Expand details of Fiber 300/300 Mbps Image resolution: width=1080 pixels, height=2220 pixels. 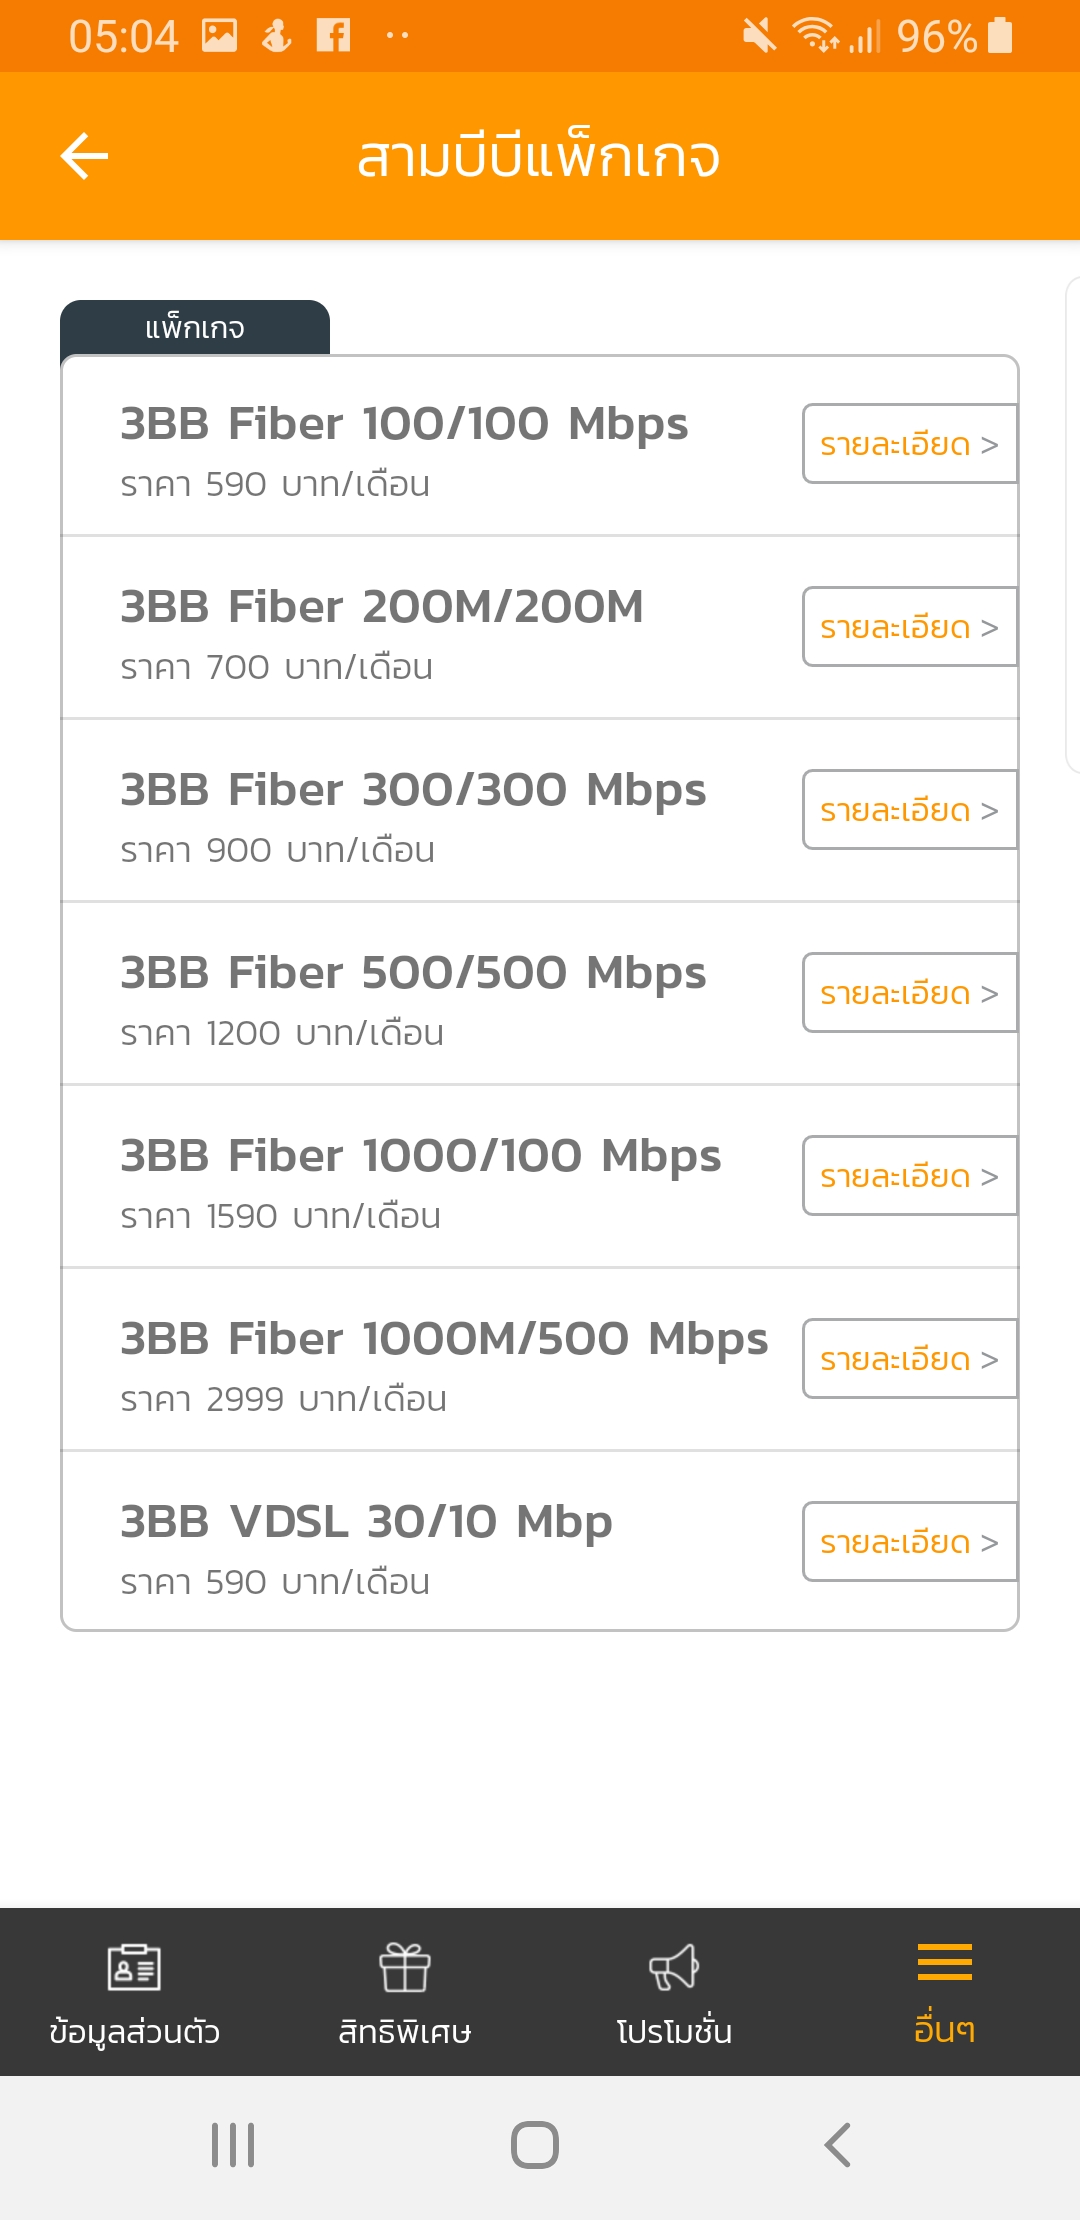coord(910,810)
